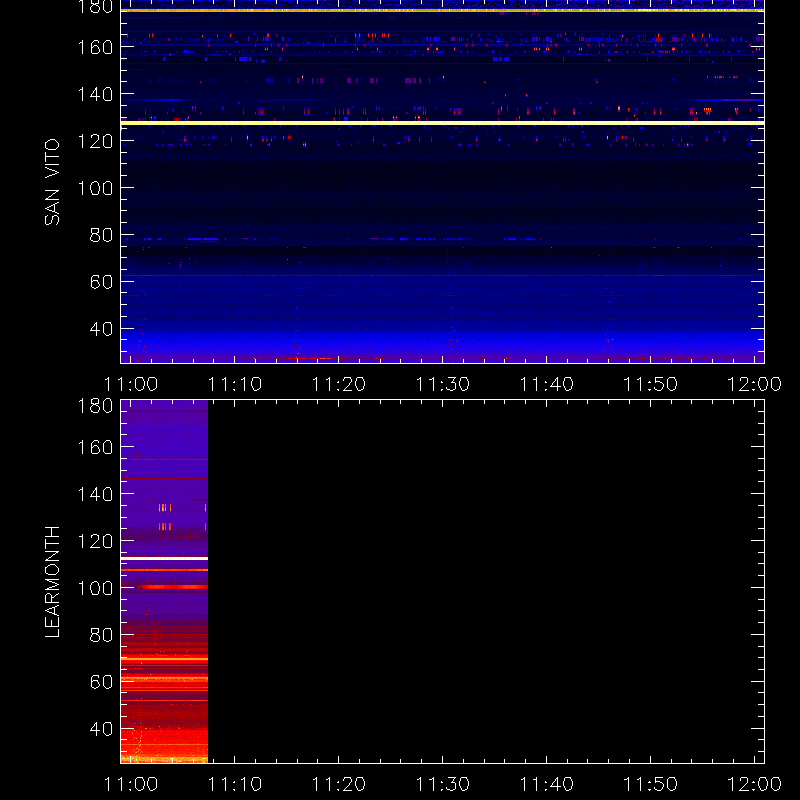Click 11:40 time label under LEARMONTH plot
The height and width of the screenshot is (800, 800).
[546, 784]
